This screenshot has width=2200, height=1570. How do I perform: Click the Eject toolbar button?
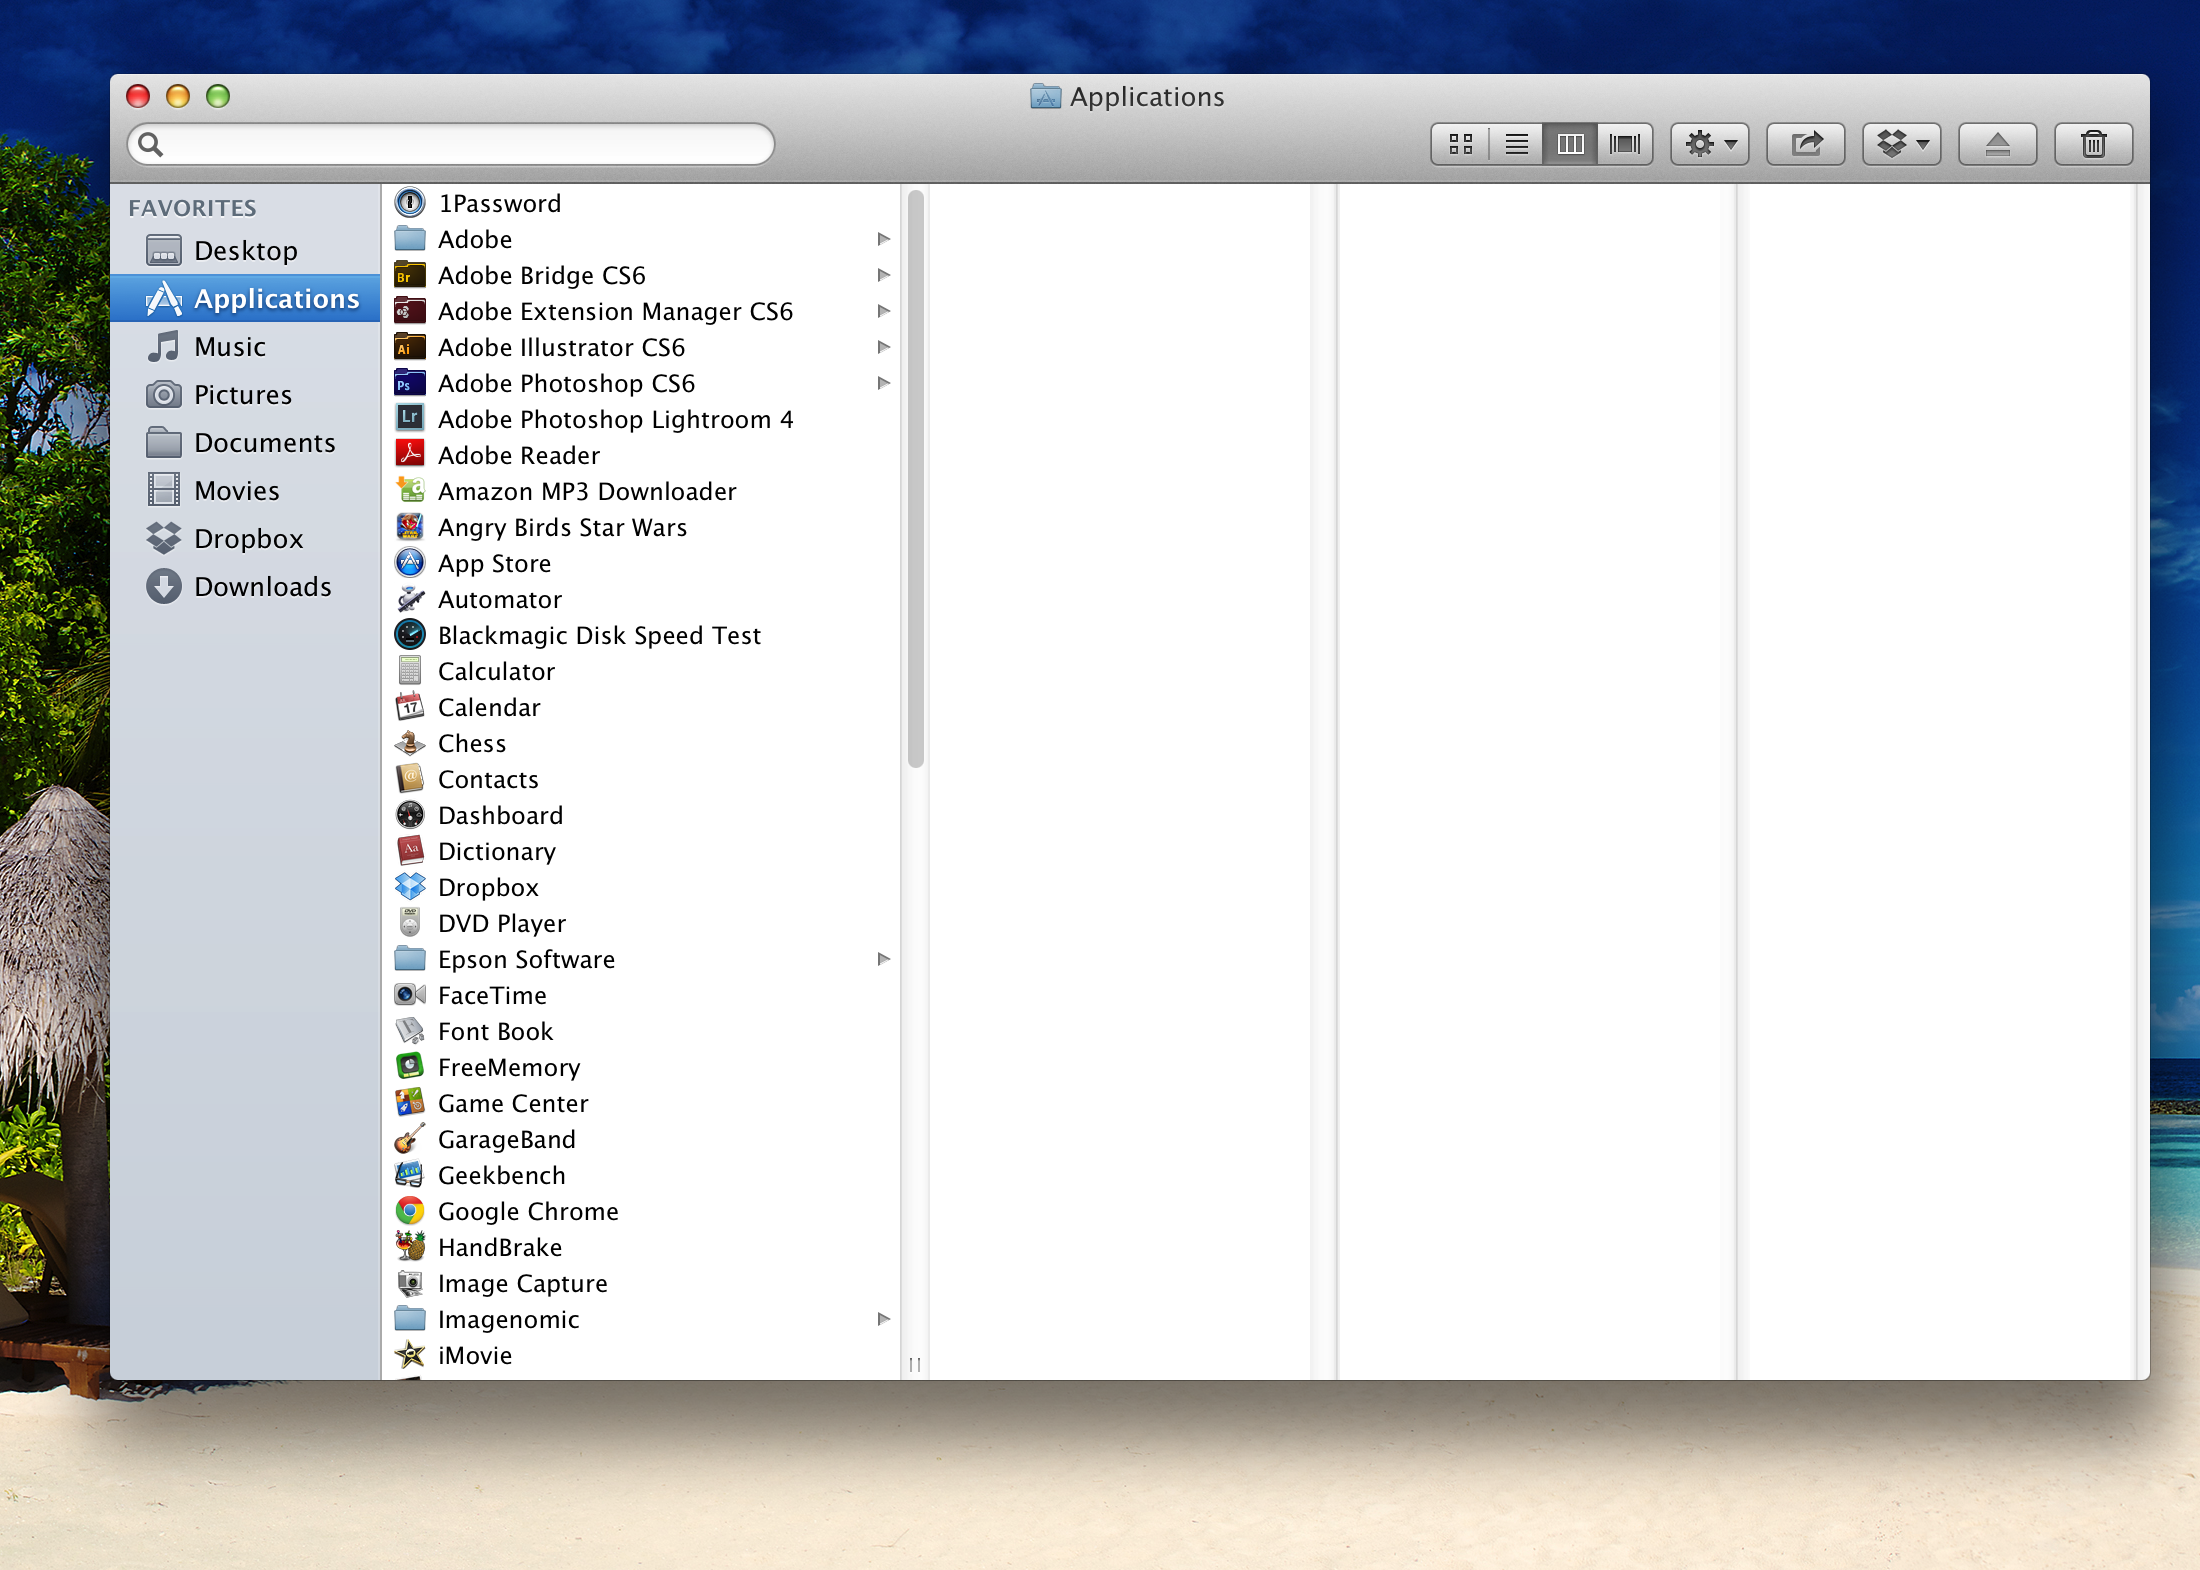1998,144
